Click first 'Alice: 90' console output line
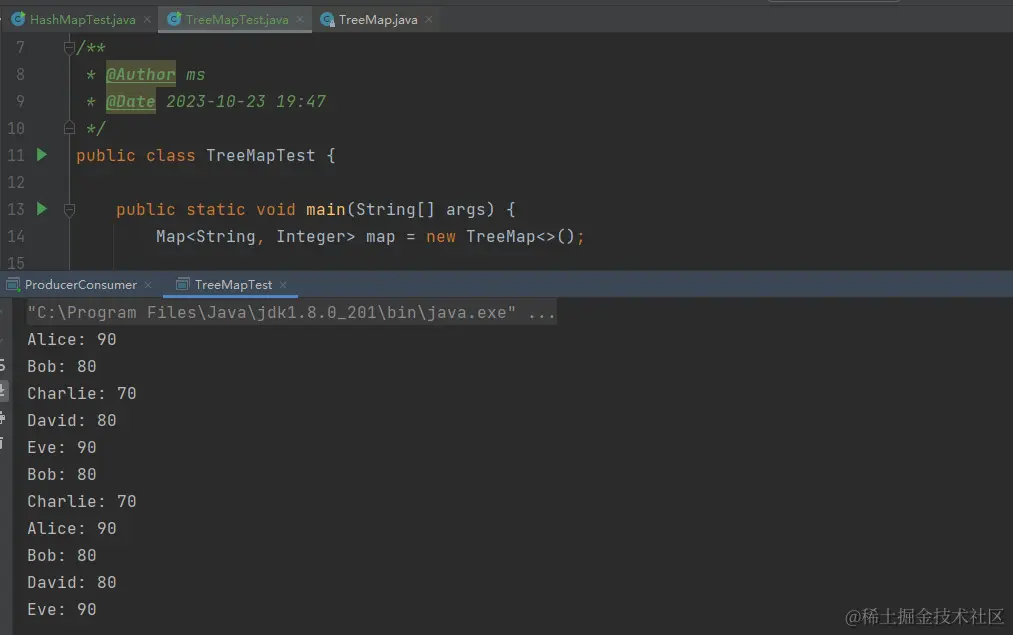This screenshot has height=635, width=1013. click(72, 340)
